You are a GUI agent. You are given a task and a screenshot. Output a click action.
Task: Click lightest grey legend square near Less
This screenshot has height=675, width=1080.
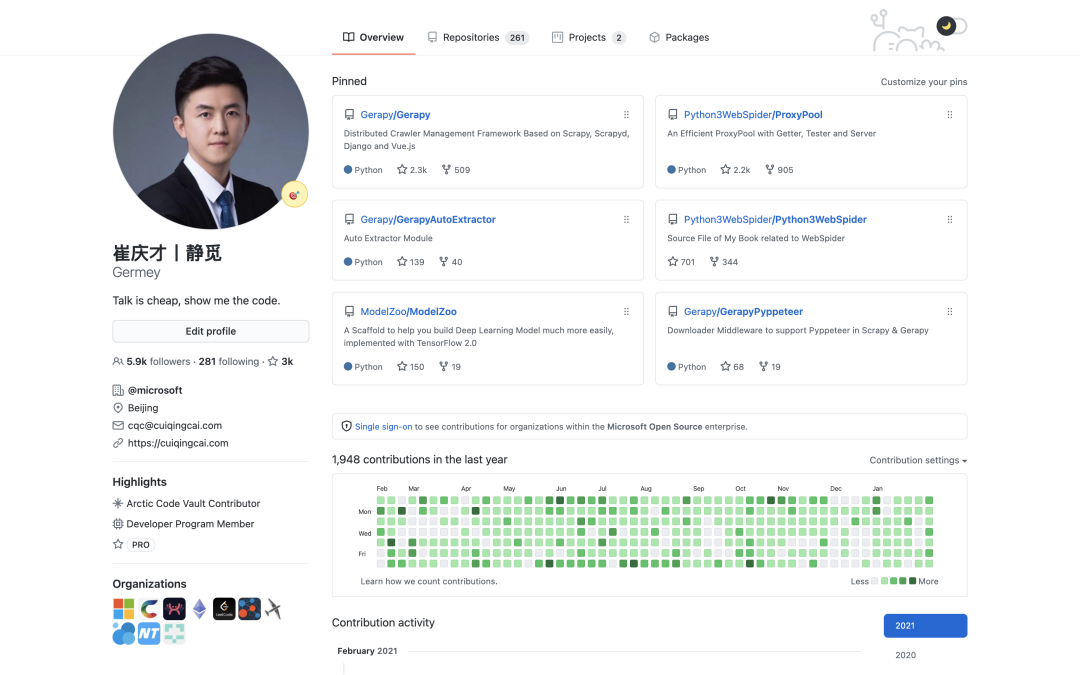[x=875, y=581]
